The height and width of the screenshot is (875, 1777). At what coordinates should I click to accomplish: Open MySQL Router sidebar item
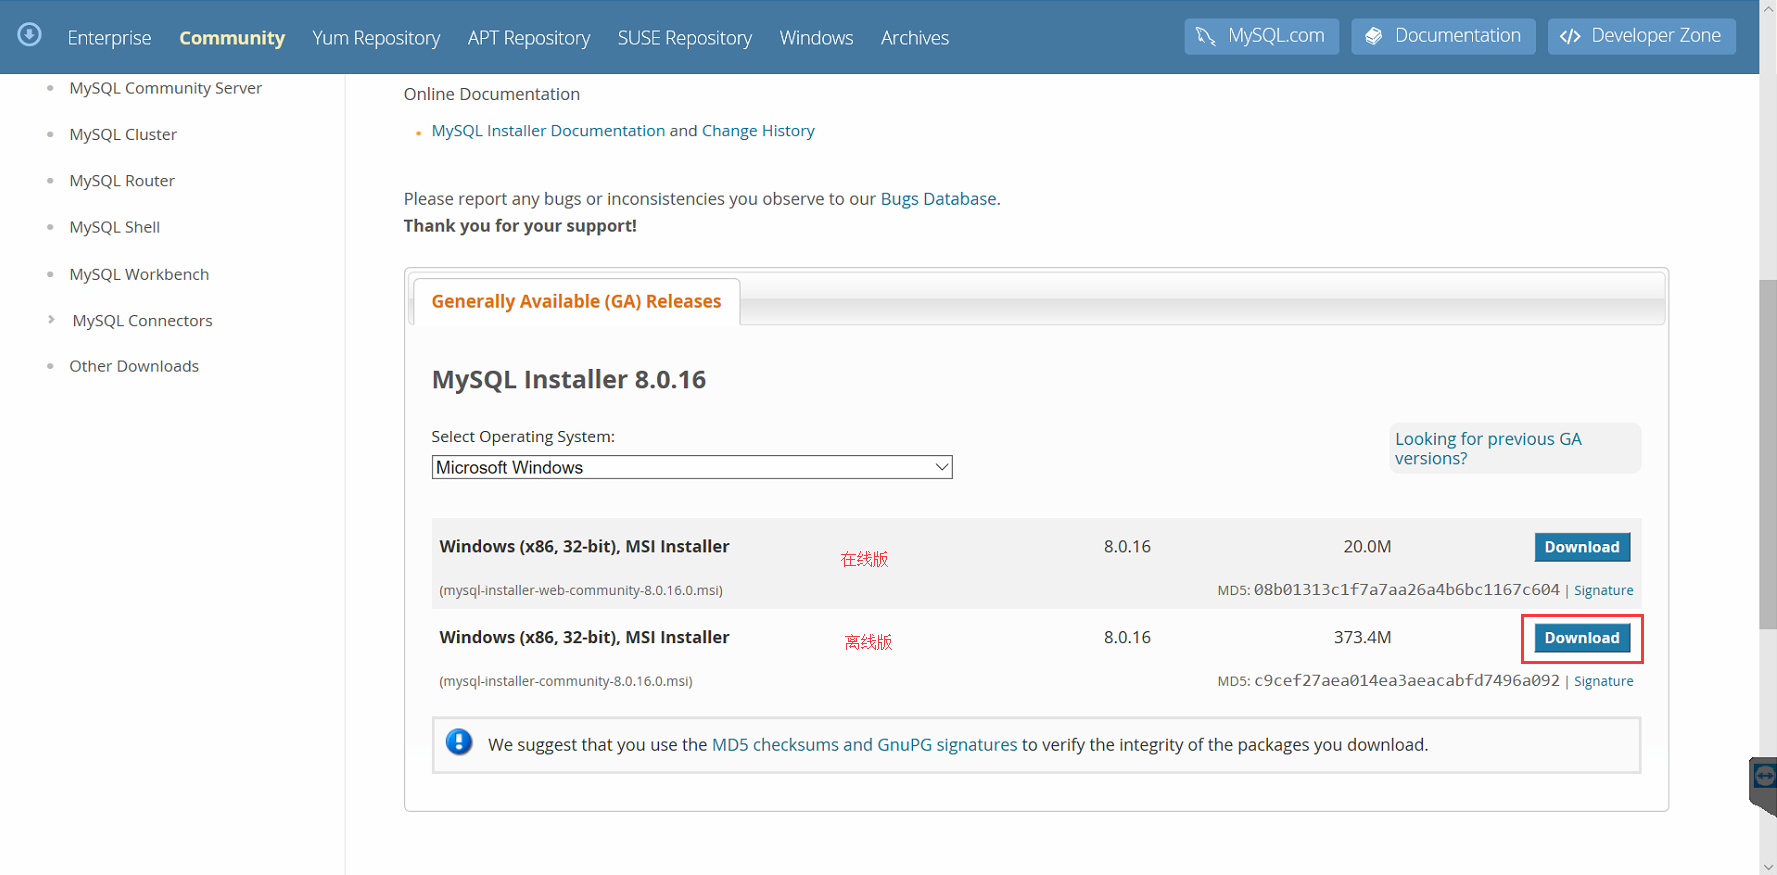click(122, 181)
